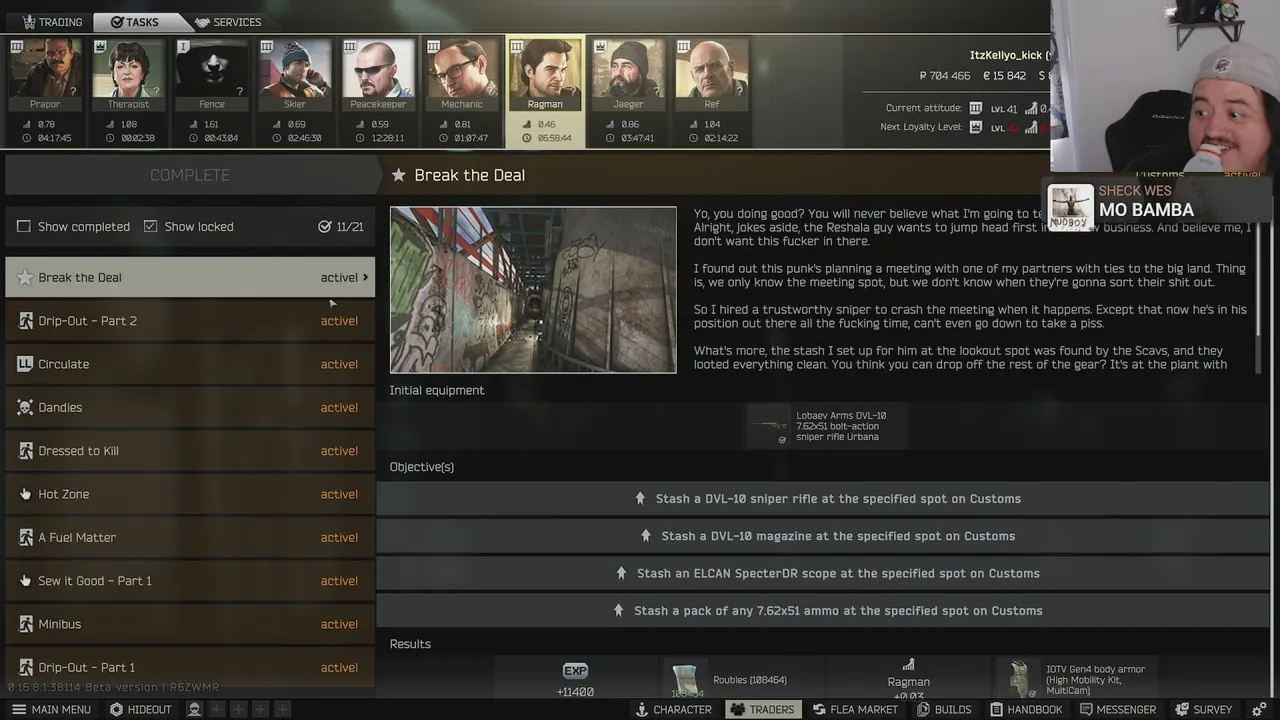Image resolution: width=1280 pixels, height=720 pixels.
Task: Open the Main Menu
Action: [50, 709]
